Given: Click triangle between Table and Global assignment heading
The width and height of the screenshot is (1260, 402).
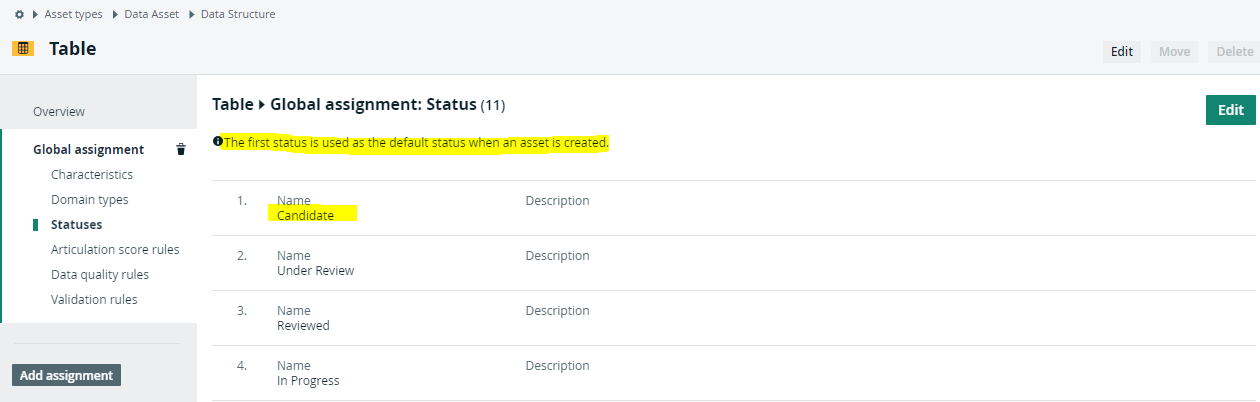Looking at the screenshot, I should coord(262,104).
